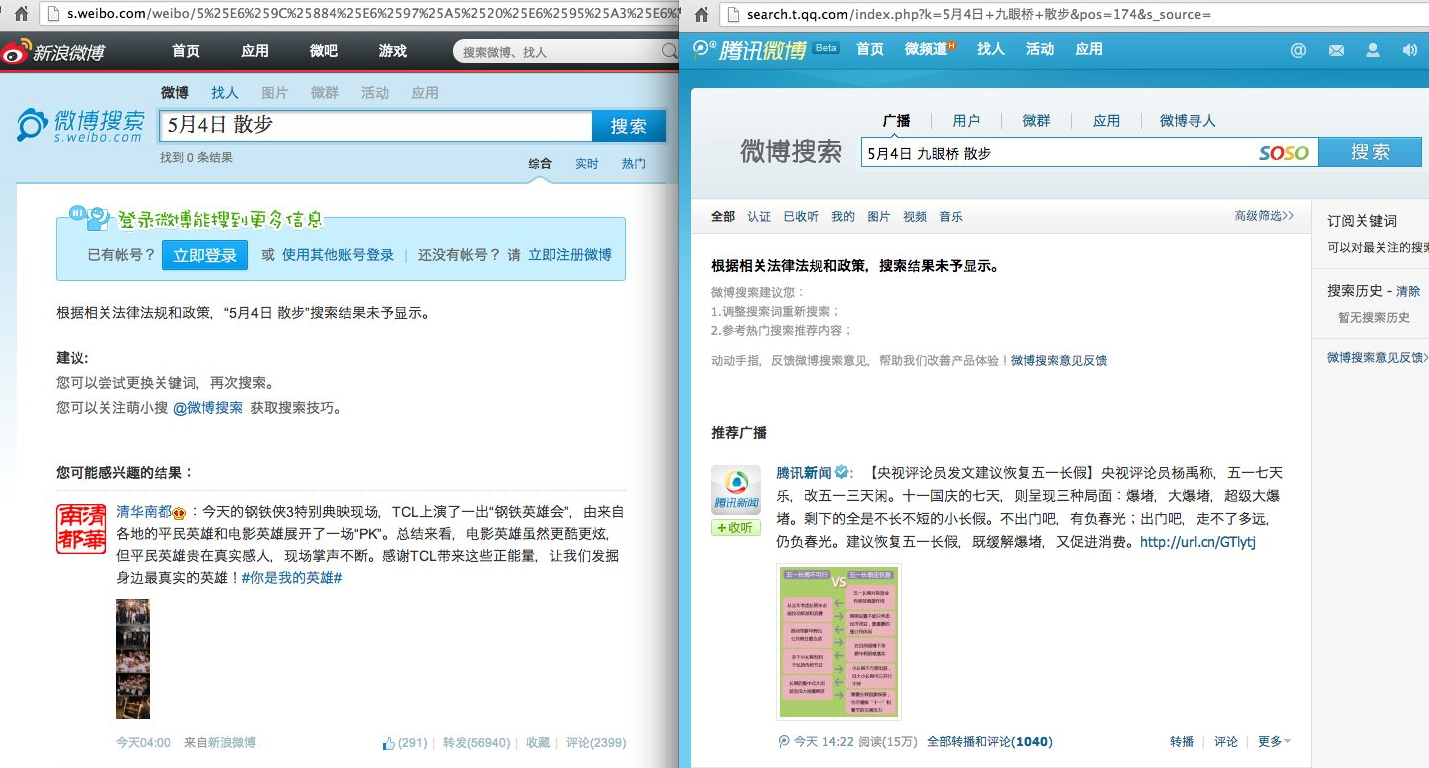Click the 立即注册微博 link
Image resolution: width=1429 pixels, height=768 pixels.
pos(570,255)
